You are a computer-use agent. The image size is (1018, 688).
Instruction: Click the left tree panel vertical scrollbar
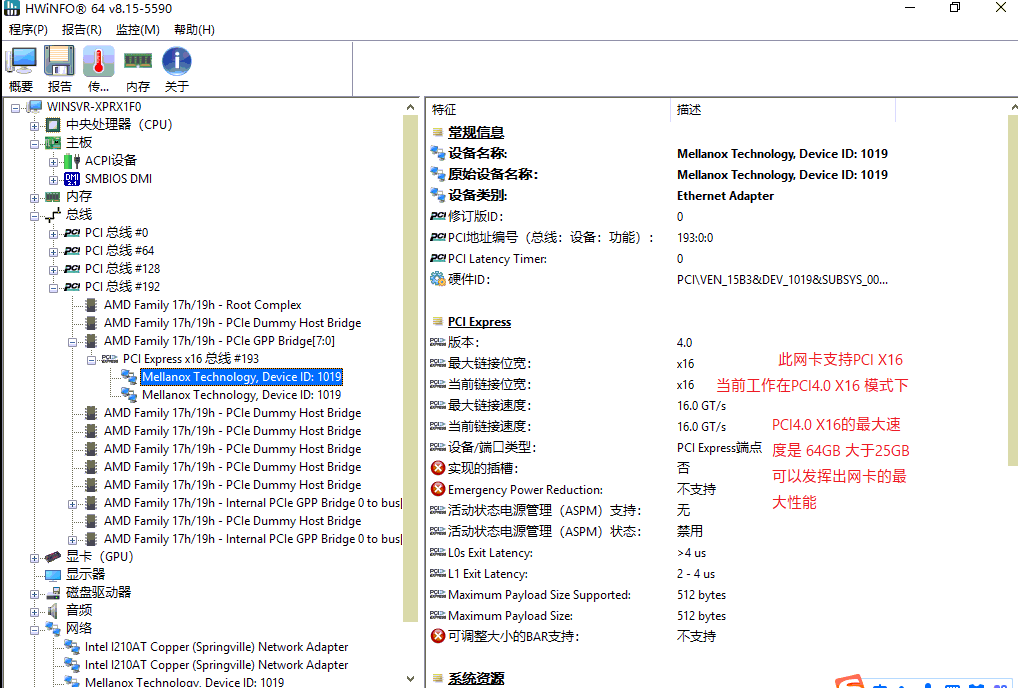click(410, 400)
